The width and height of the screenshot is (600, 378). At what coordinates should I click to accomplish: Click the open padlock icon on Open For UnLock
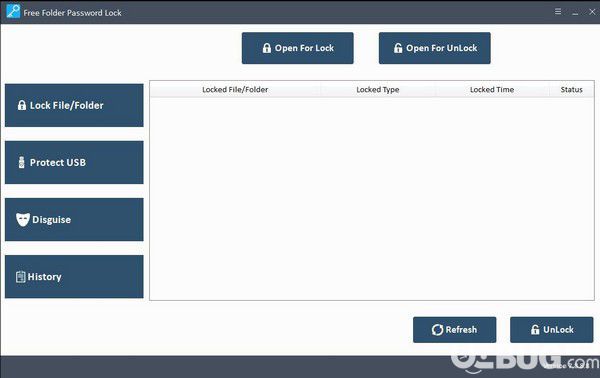click(x=398, y=48)
